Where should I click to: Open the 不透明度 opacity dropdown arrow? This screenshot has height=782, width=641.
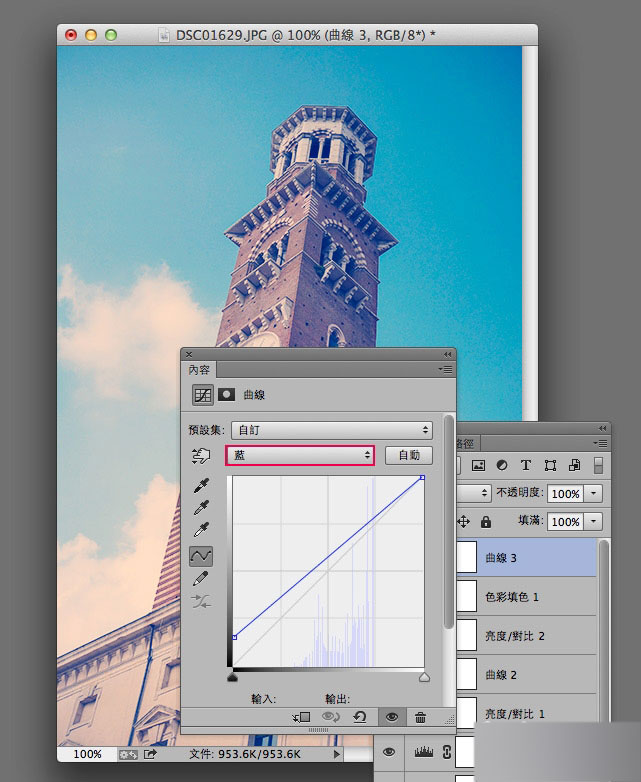click(594, 494)
